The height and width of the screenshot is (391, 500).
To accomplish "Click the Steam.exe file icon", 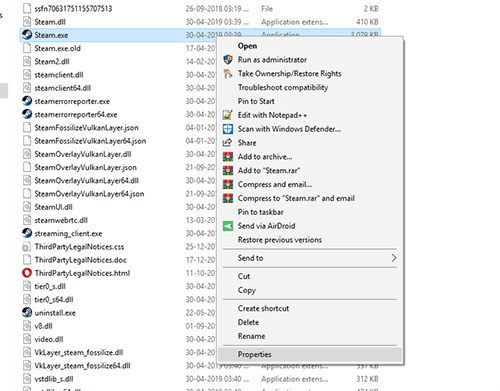I will tap(27, 35).
